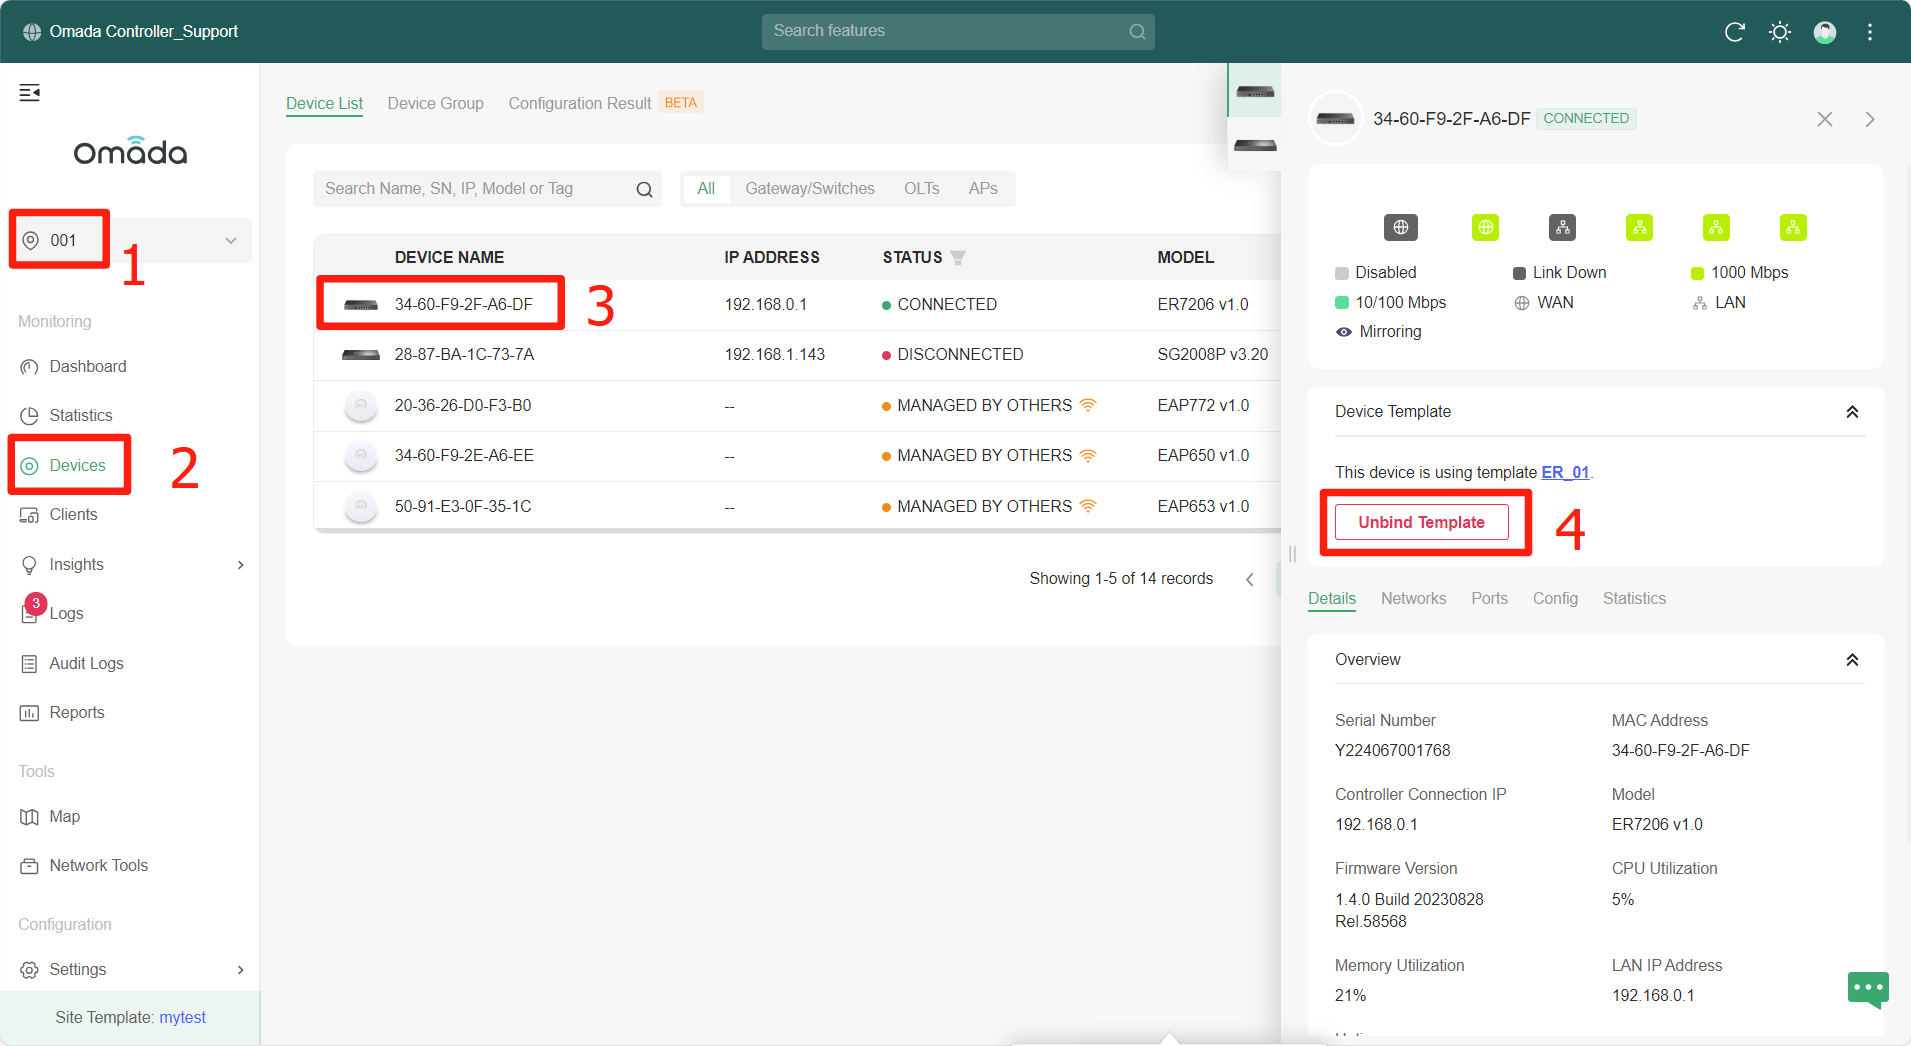Focus the Search features field
1911x1046 pixels.
click(958, 32)
